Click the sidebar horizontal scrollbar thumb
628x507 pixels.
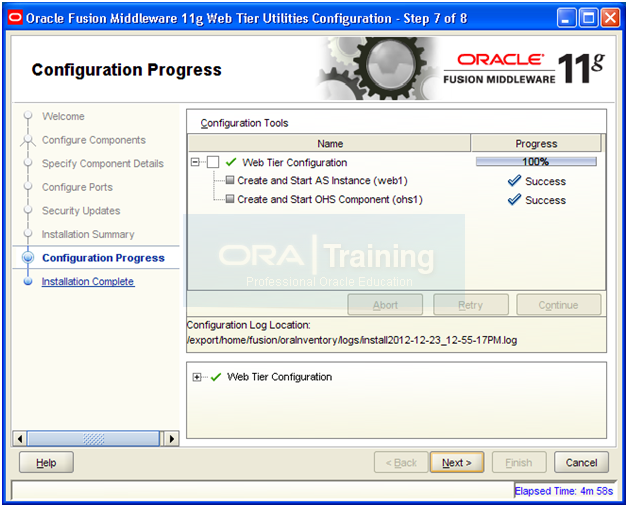pyautogui.click(x=93, y=439)
